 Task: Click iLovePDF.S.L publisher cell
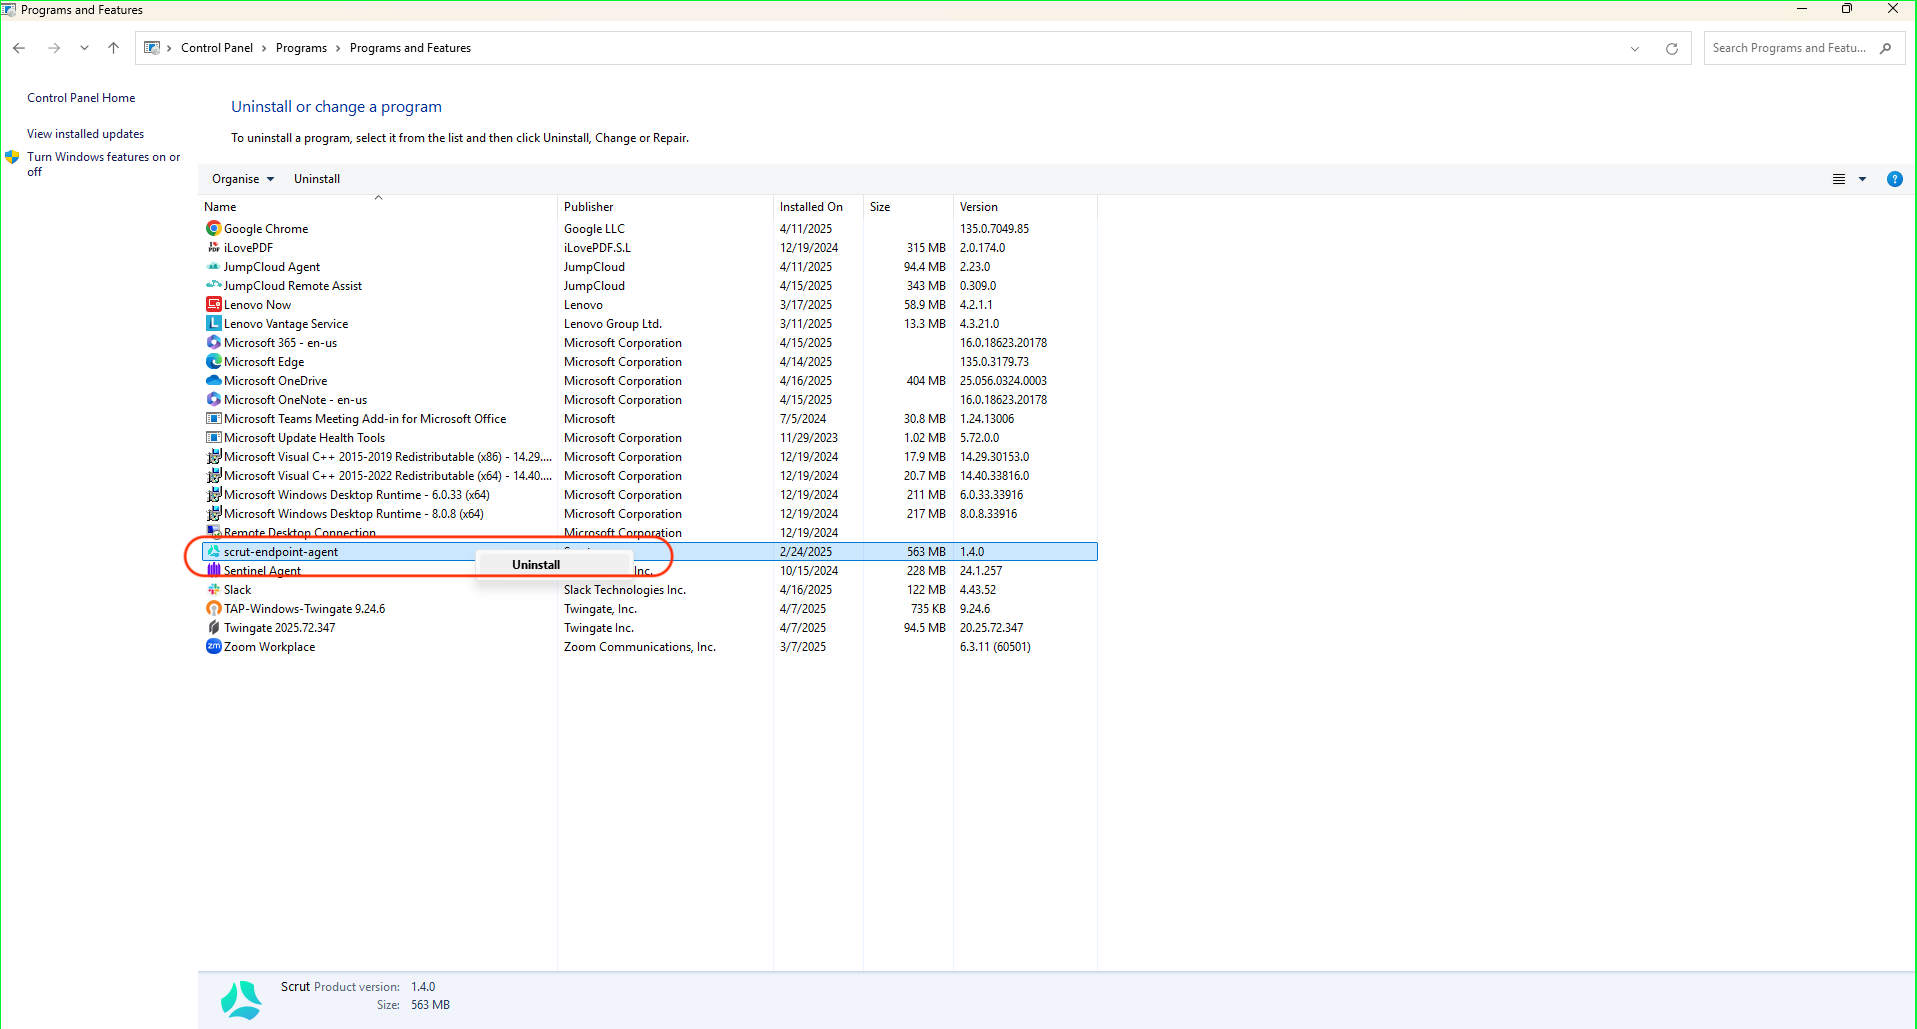(597, 248)
